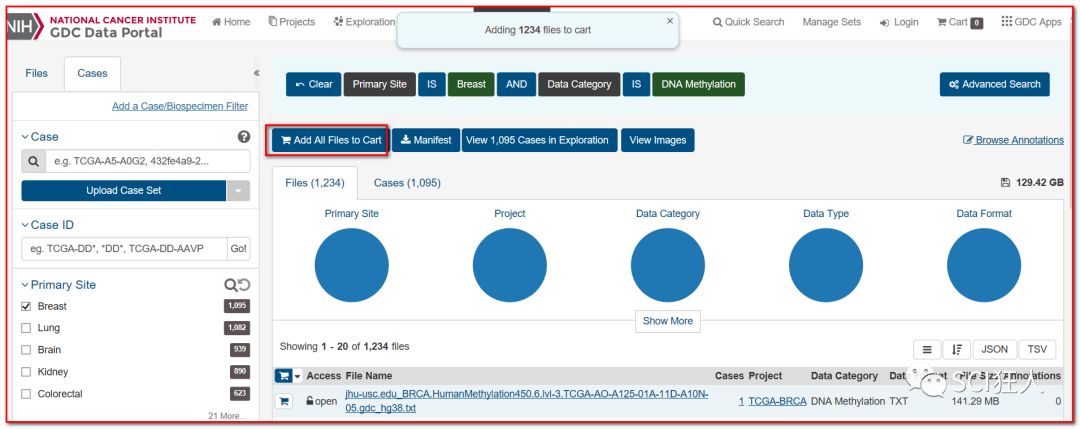This screenshot has height=429, width=1080.
Task: Expand '21 More...' primary sites
Action: 227,416
